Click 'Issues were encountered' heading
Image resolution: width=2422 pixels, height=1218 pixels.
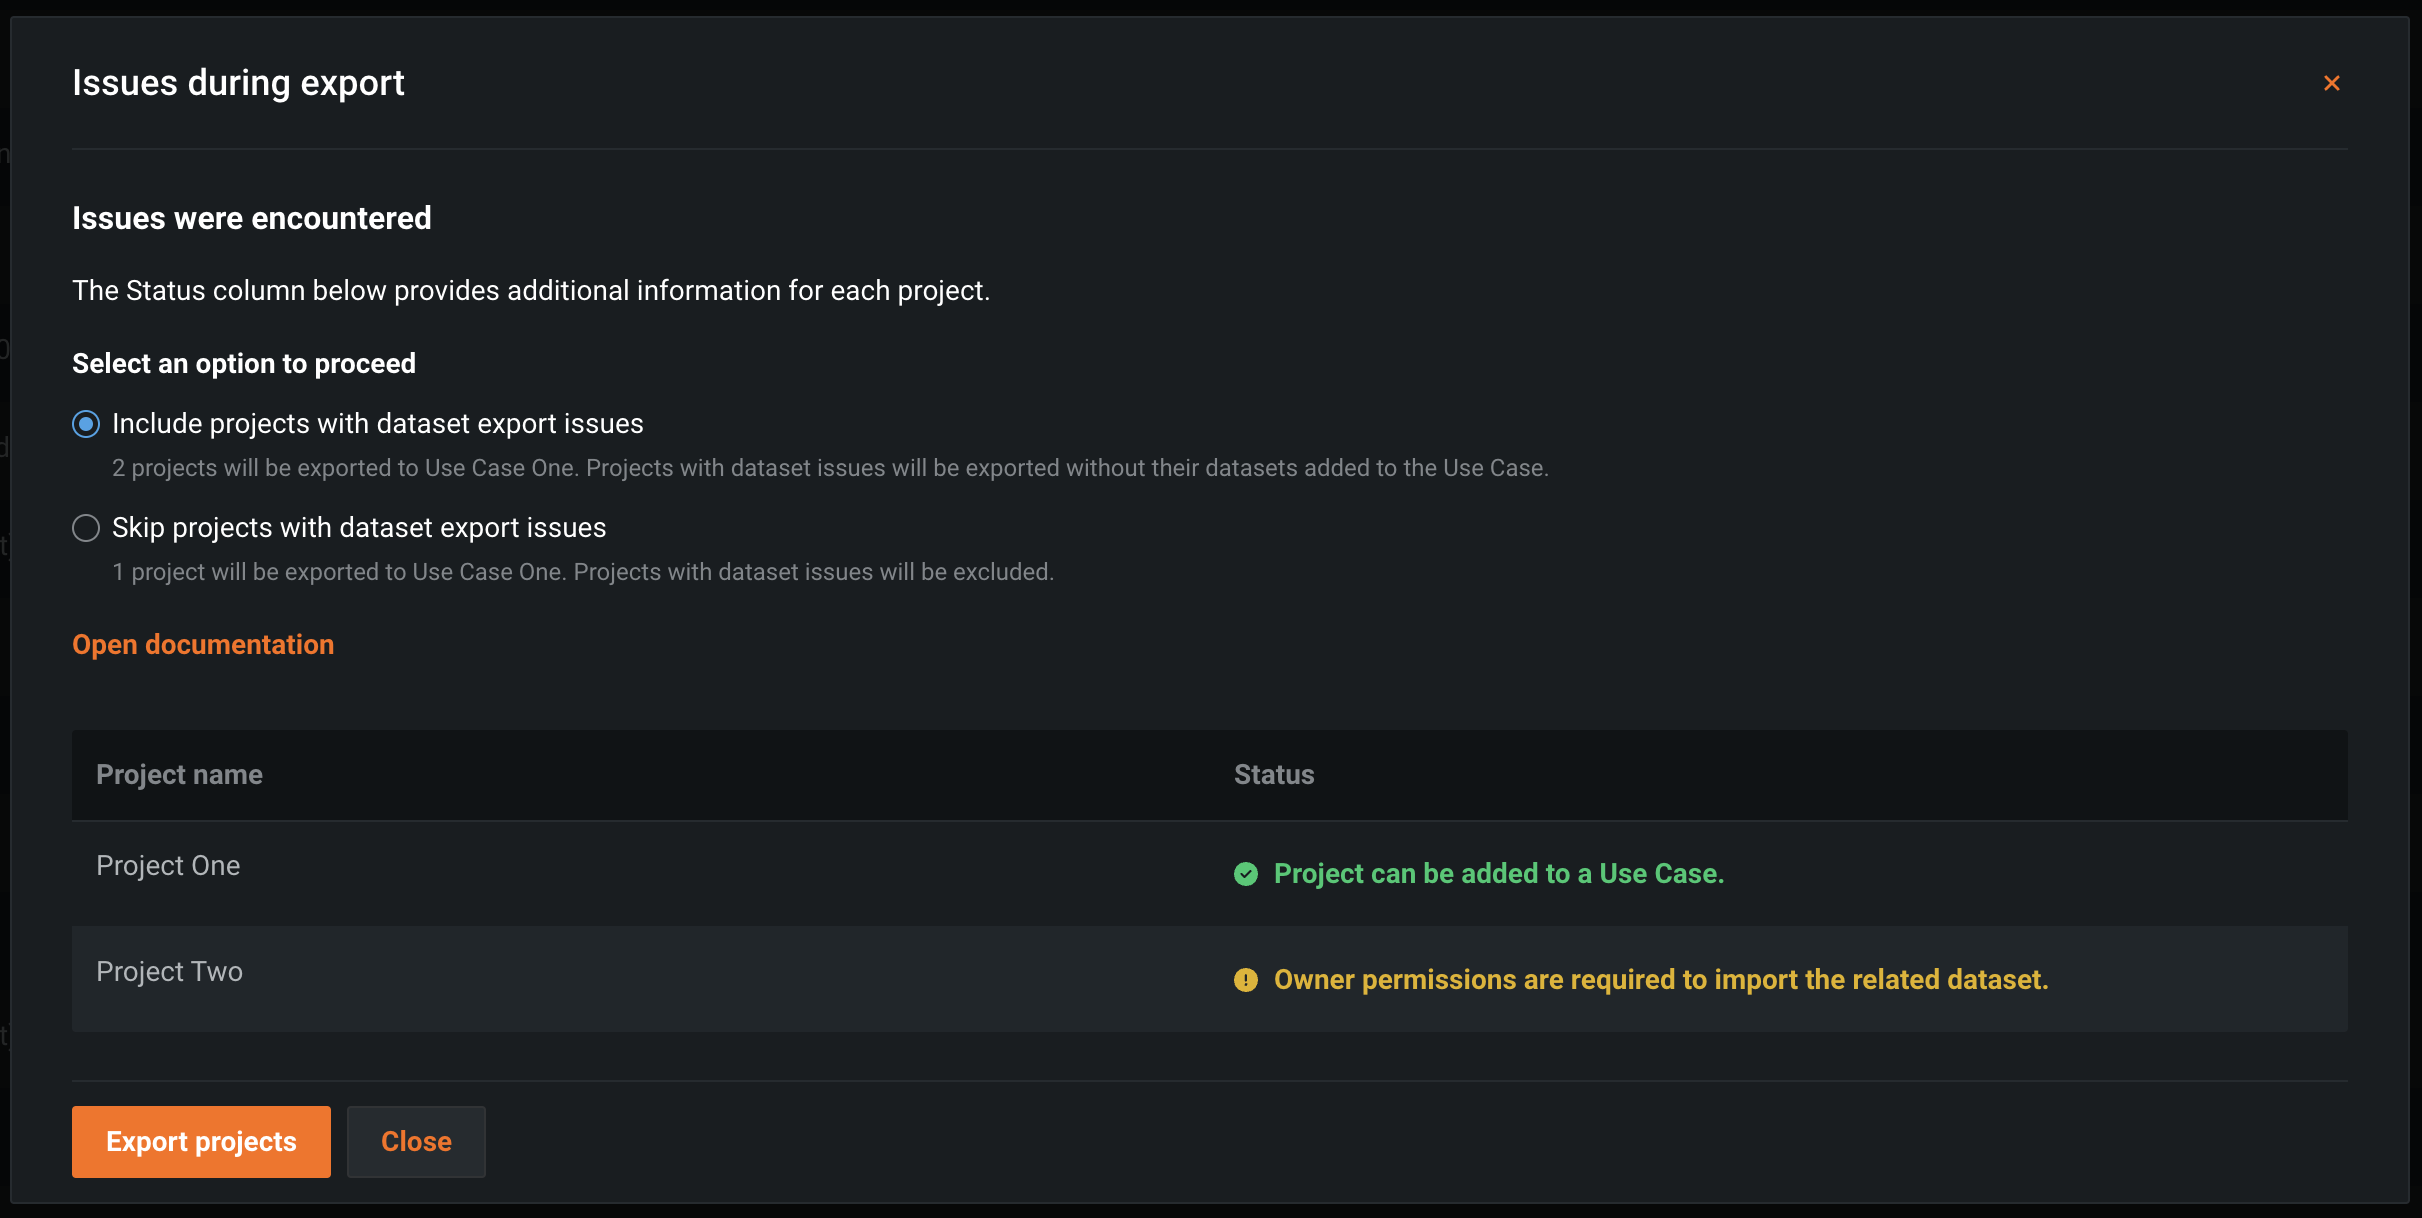click(x=251, y=218)
